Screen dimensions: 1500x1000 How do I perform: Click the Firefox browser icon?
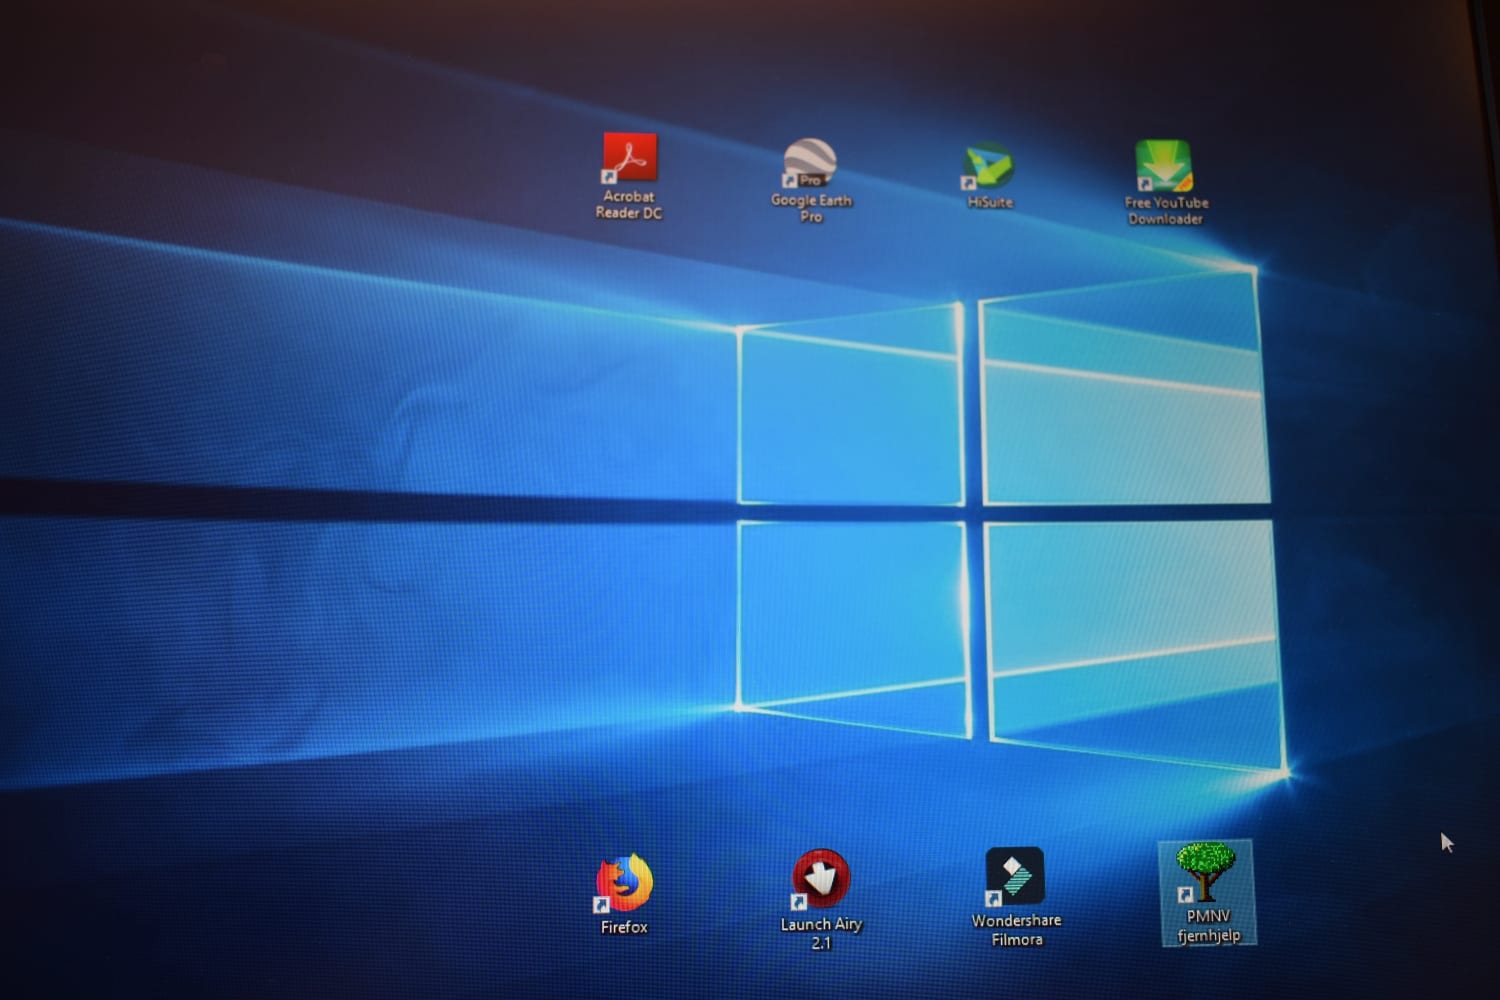point(624,883)
